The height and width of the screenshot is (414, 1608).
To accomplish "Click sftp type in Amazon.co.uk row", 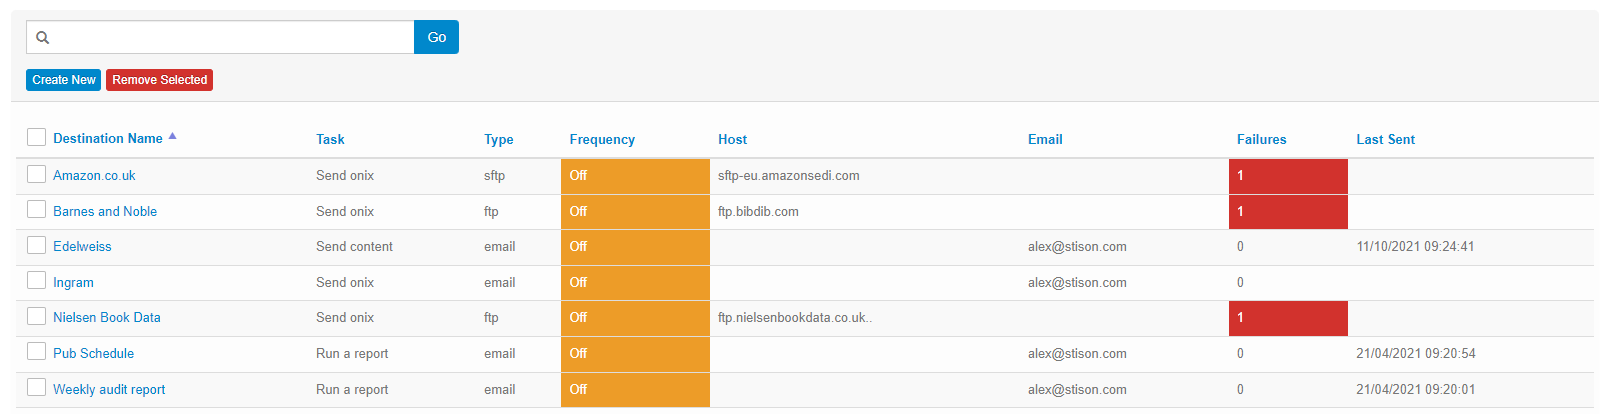I will [x=494, y=176].
